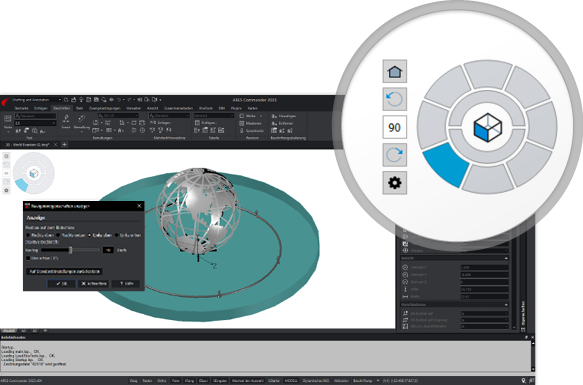The width and height of the screenshot is (583, 385).
Task: Toggle Polar in the status bar
Action: tap(176, 381)
